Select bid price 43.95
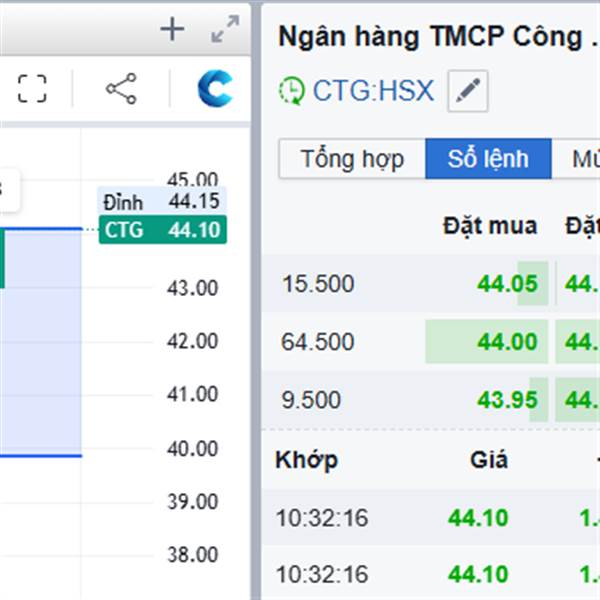The height and width of the screenshot is (600, 600). click(x=507, y=400)
